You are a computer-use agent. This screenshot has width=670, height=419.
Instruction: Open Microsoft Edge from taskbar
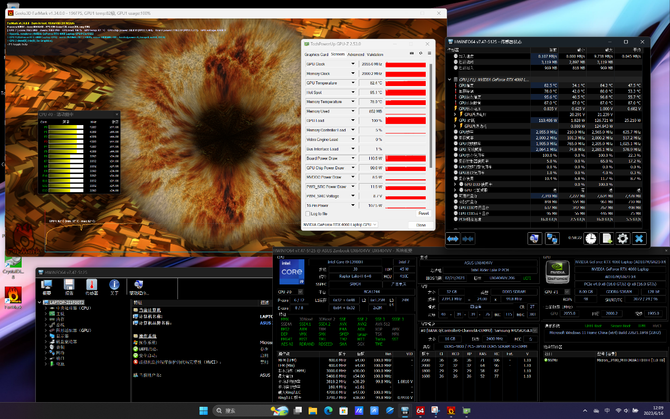[x=328, y=410]
